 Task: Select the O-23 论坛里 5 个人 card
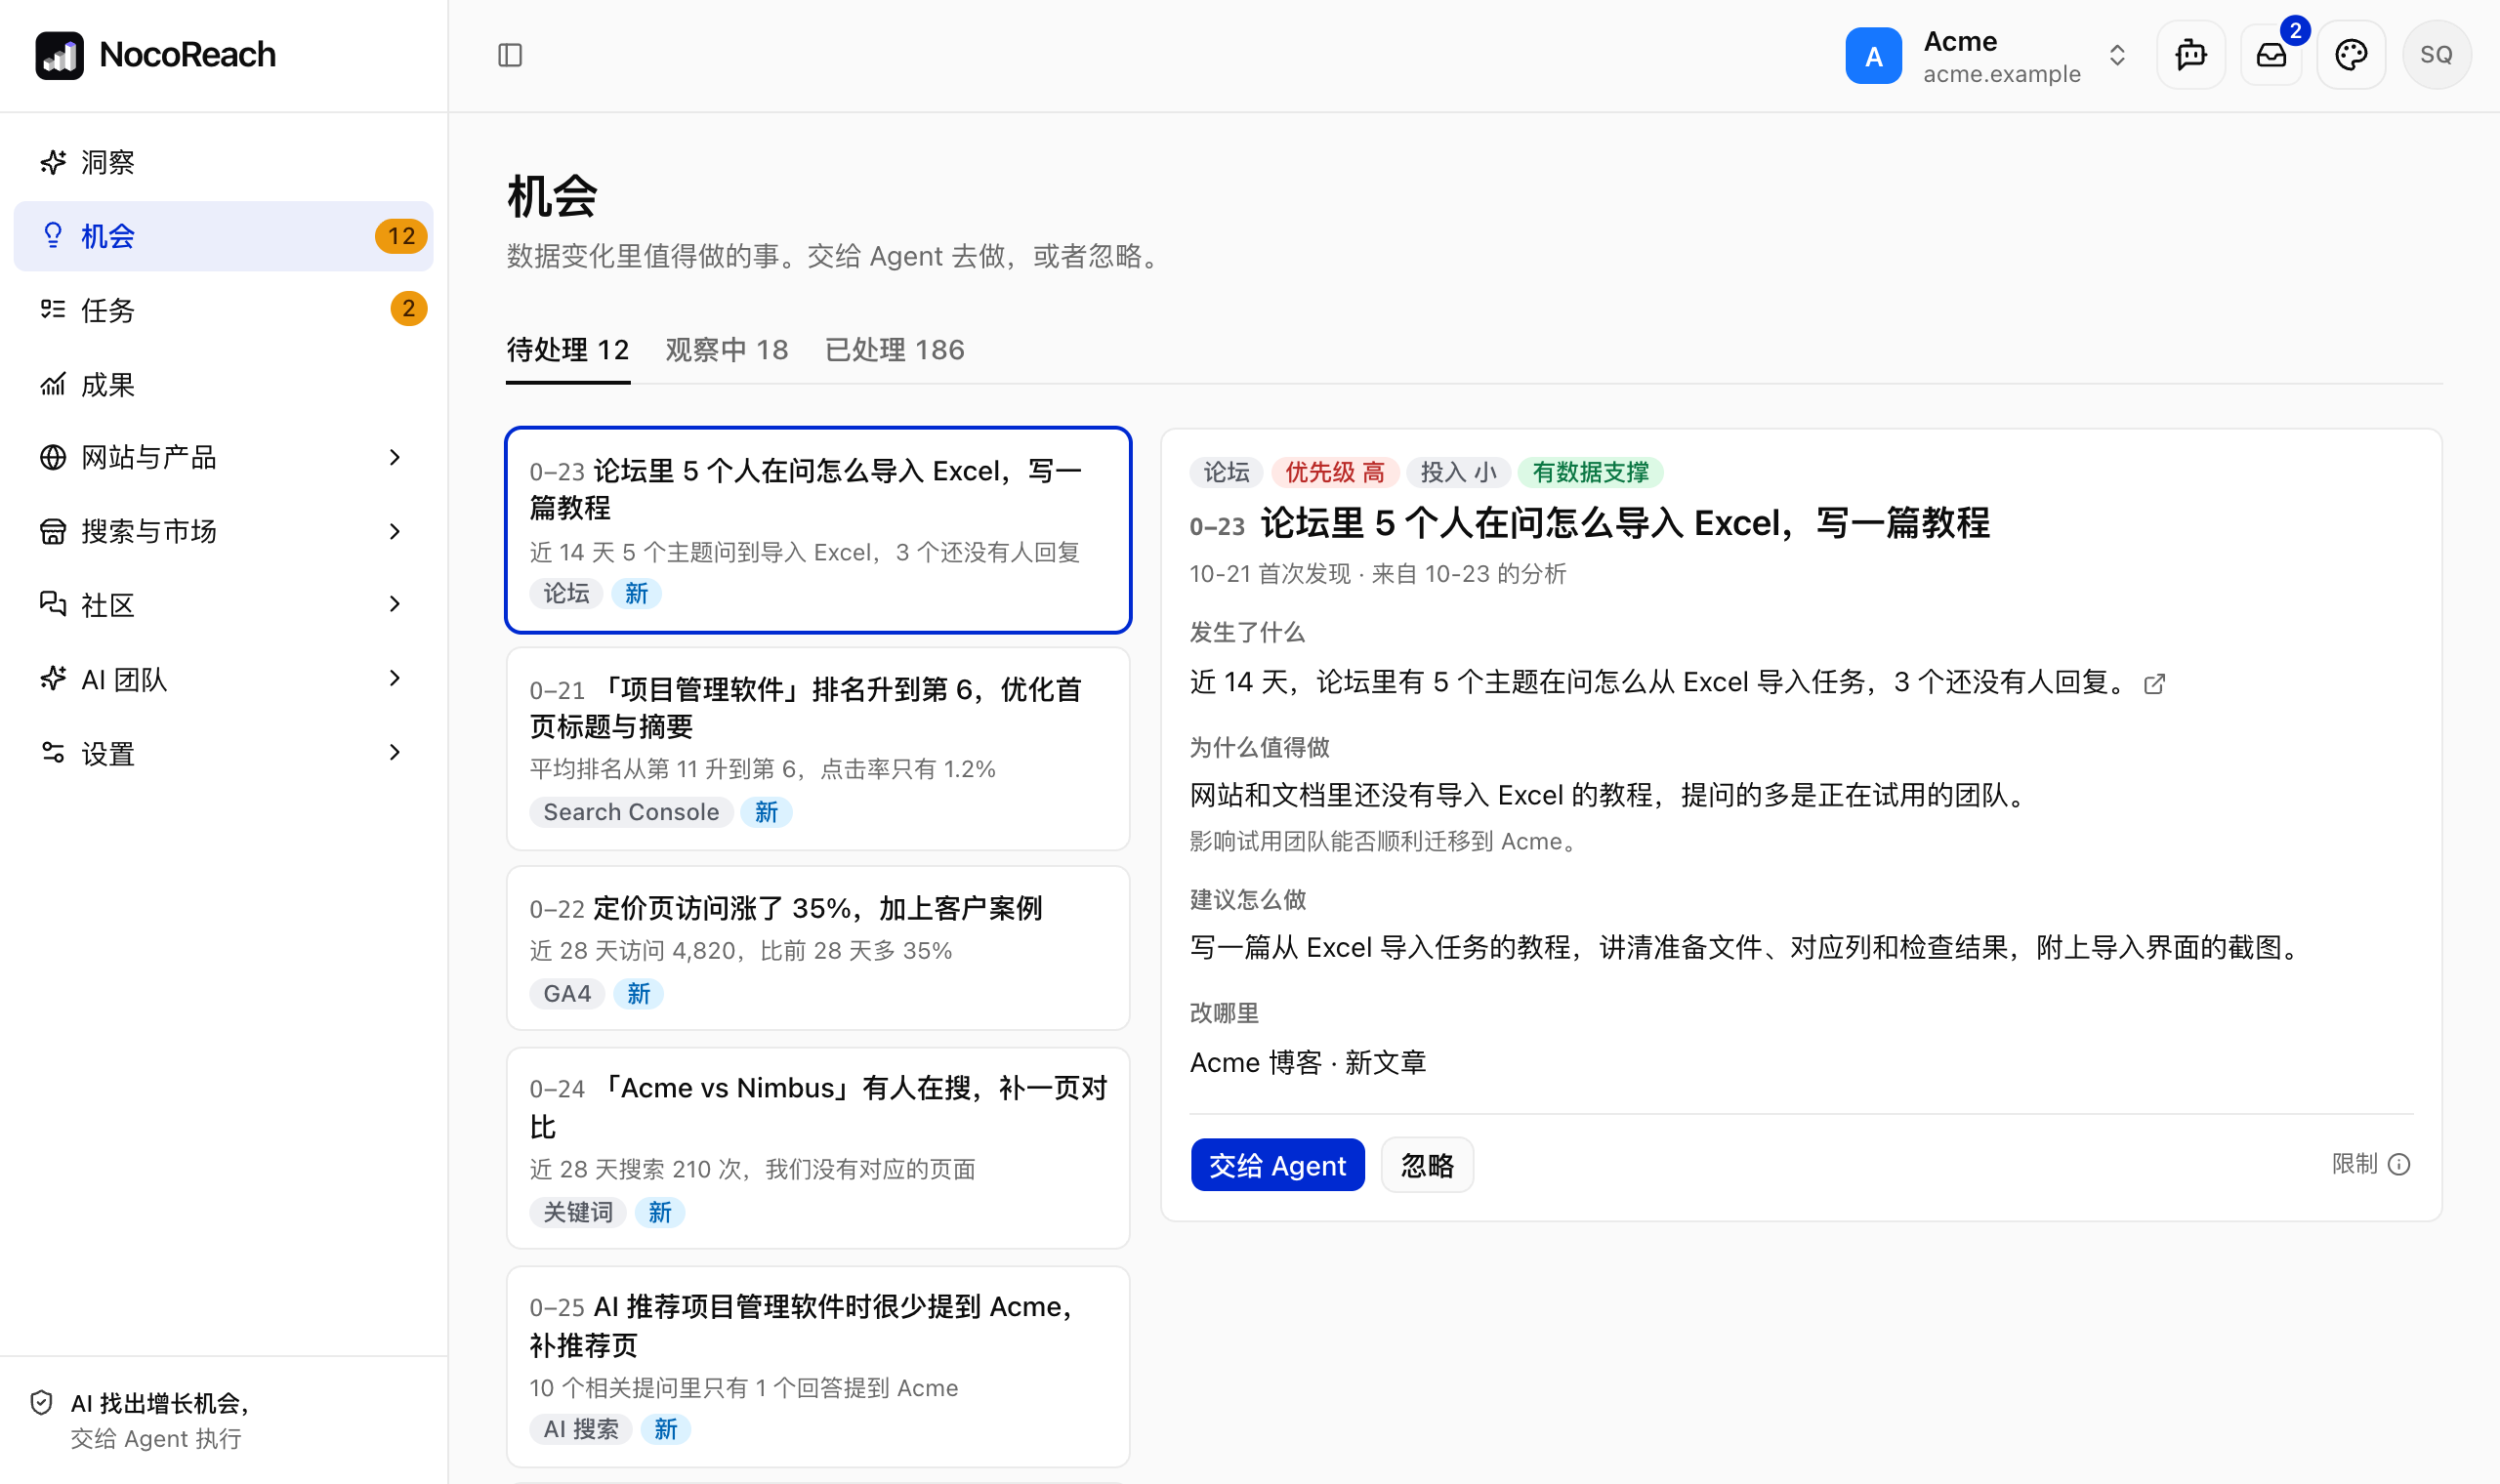[x=818, y=530]
